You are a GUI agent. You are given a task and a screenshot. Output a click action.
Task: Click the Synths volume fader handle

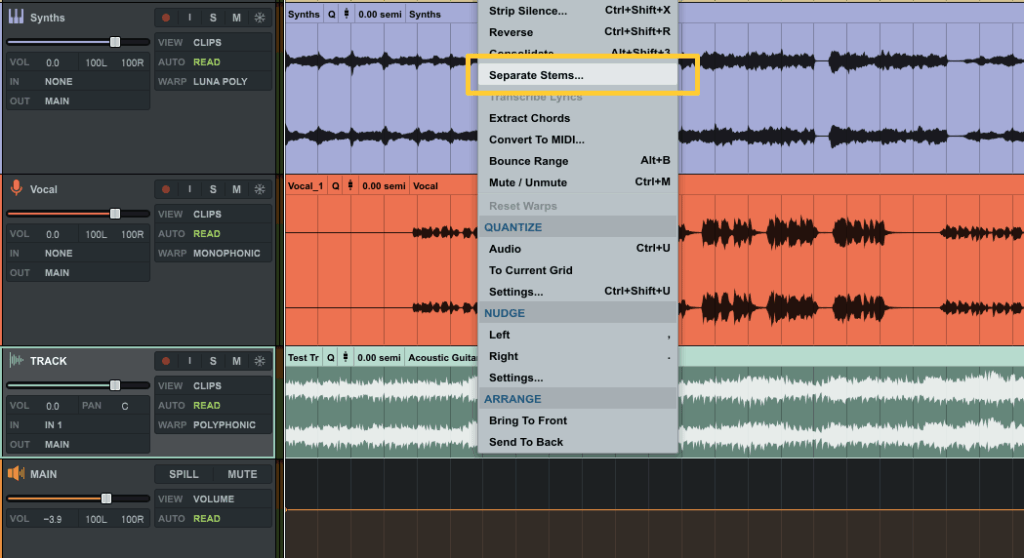pyautogui.click(x=115, y=42)
